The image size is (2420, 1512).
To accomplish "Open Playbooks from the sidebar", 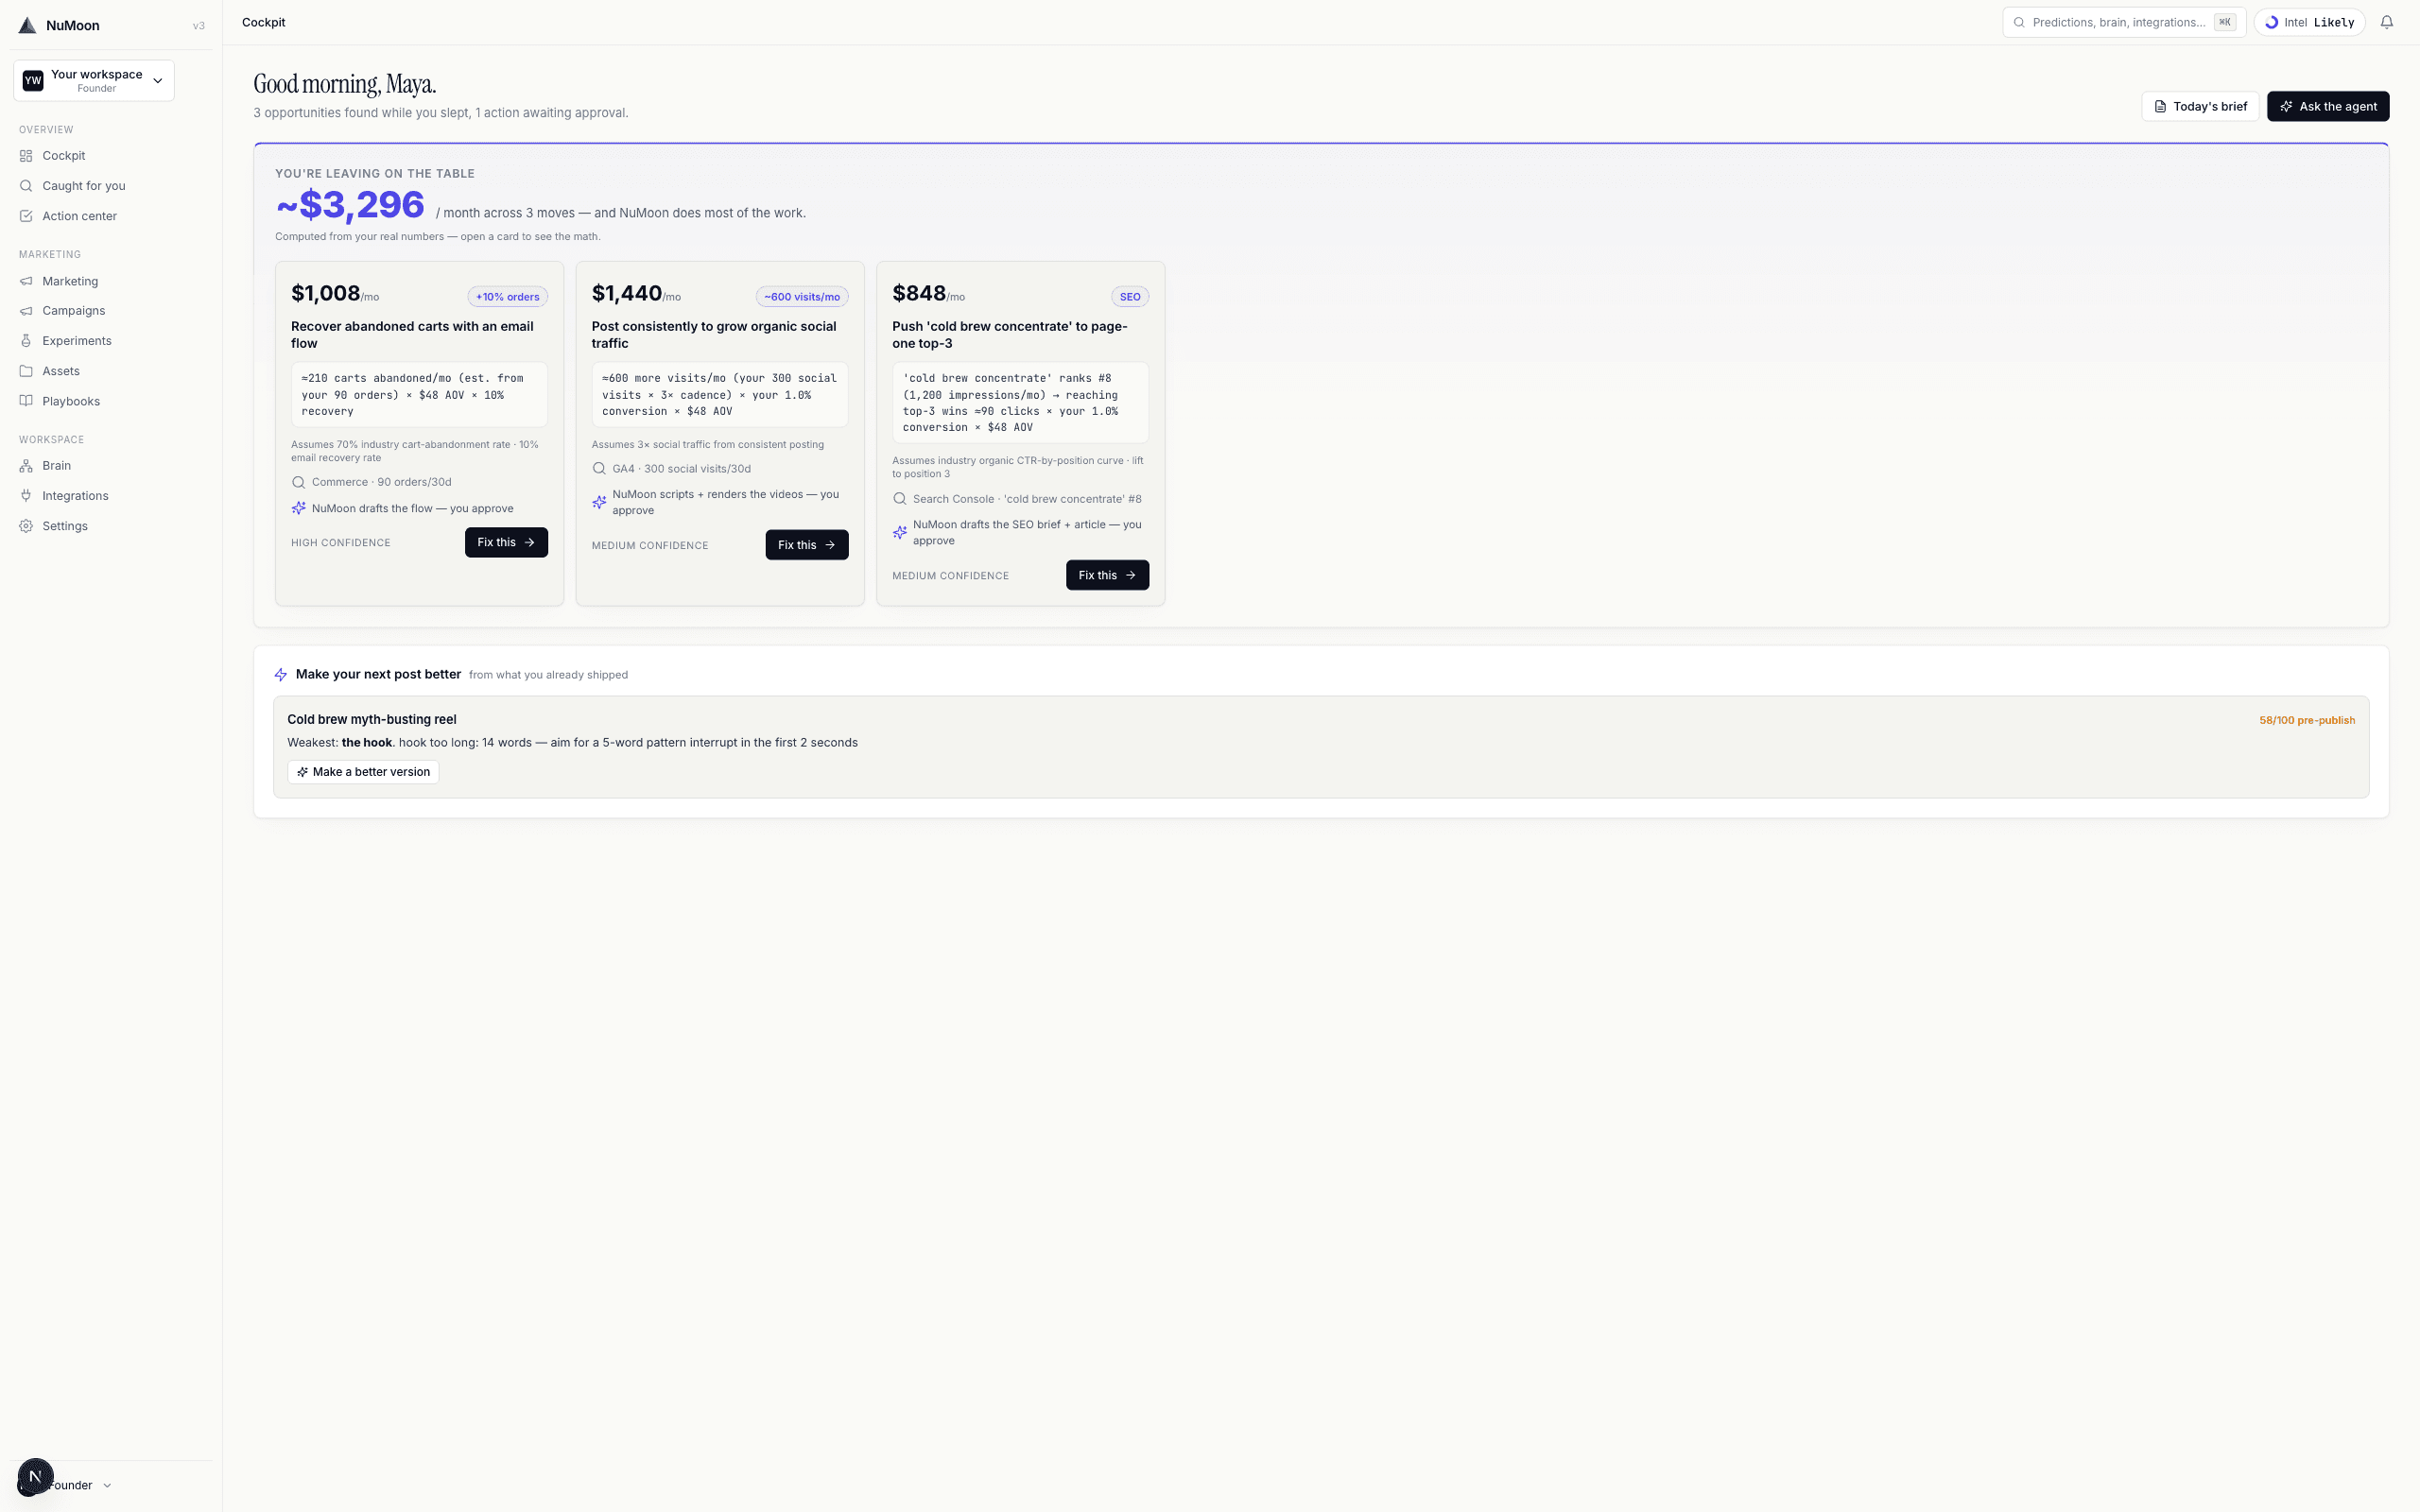I will (71, 401).
